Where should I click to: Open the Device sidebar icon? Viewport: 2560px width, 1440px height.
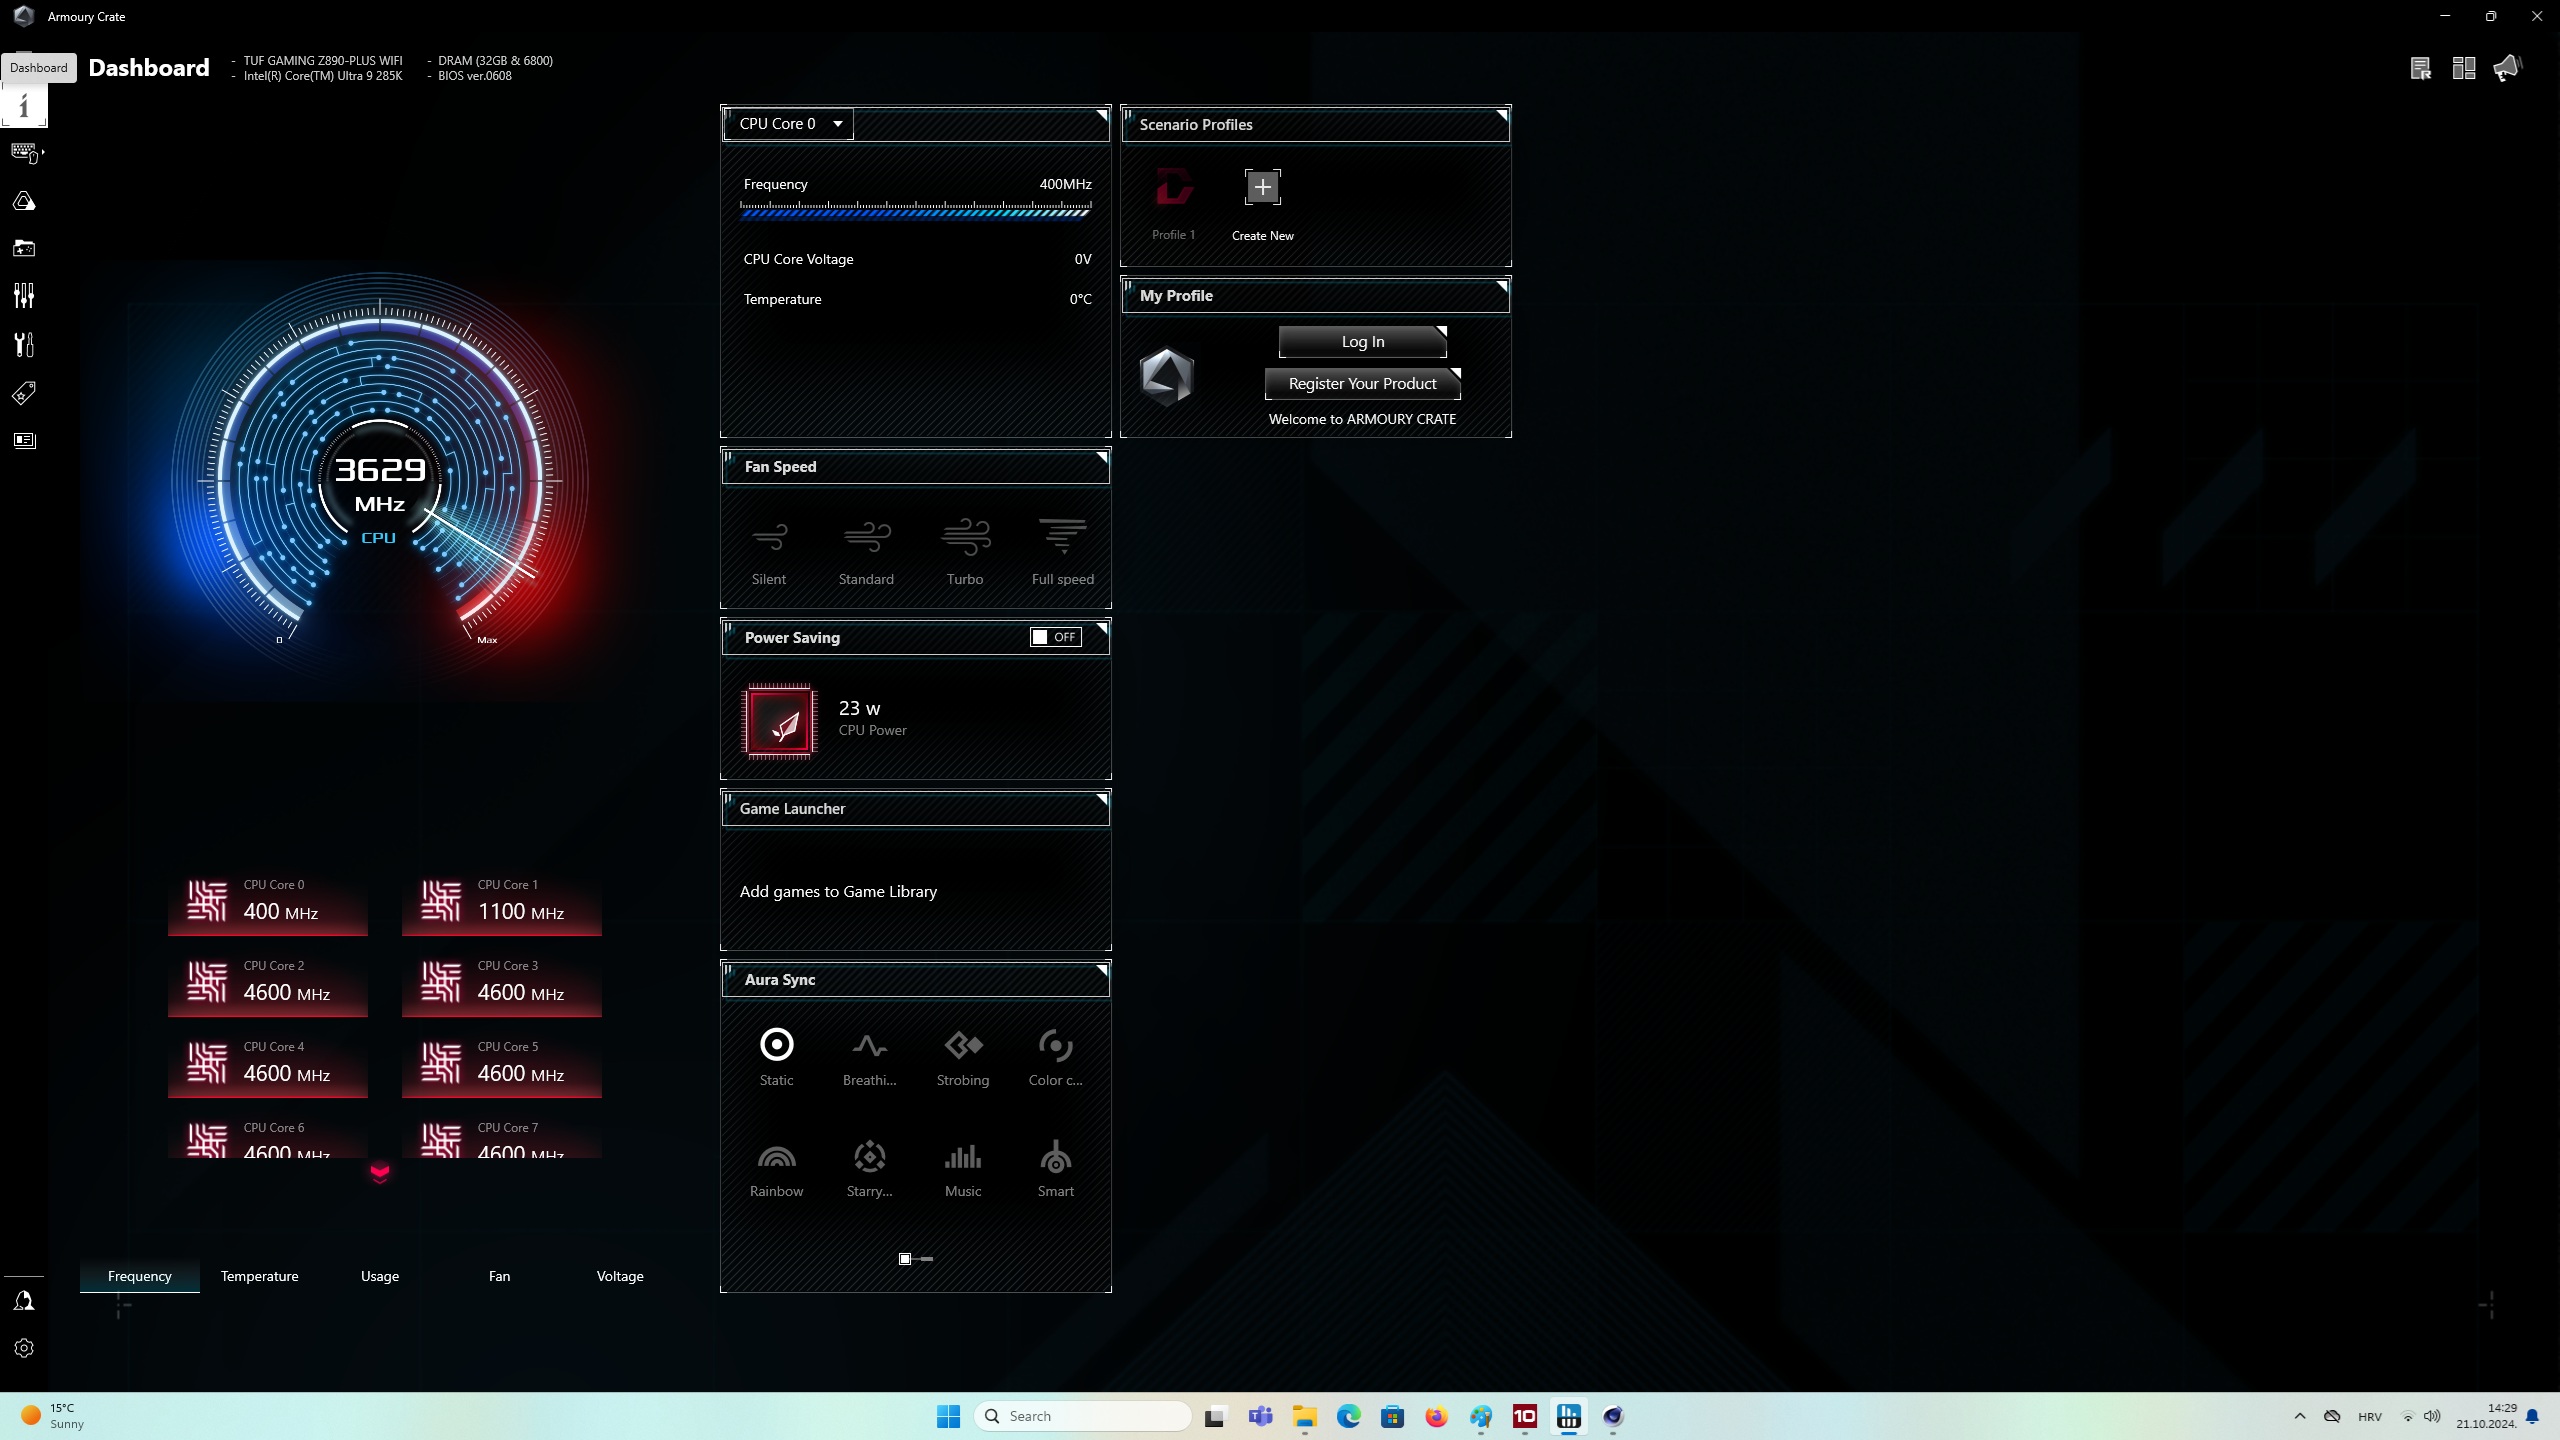pyautogui.click(x=24, y=152)
